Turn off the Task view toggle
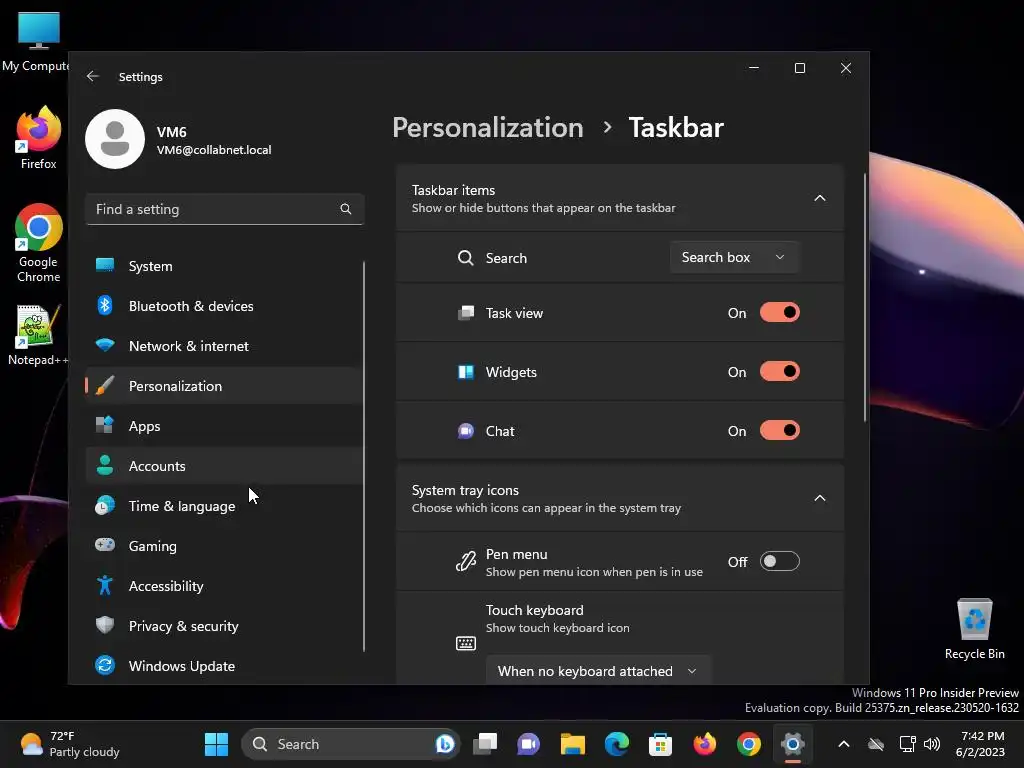The image size is (1024, 768). click(779, 313)
